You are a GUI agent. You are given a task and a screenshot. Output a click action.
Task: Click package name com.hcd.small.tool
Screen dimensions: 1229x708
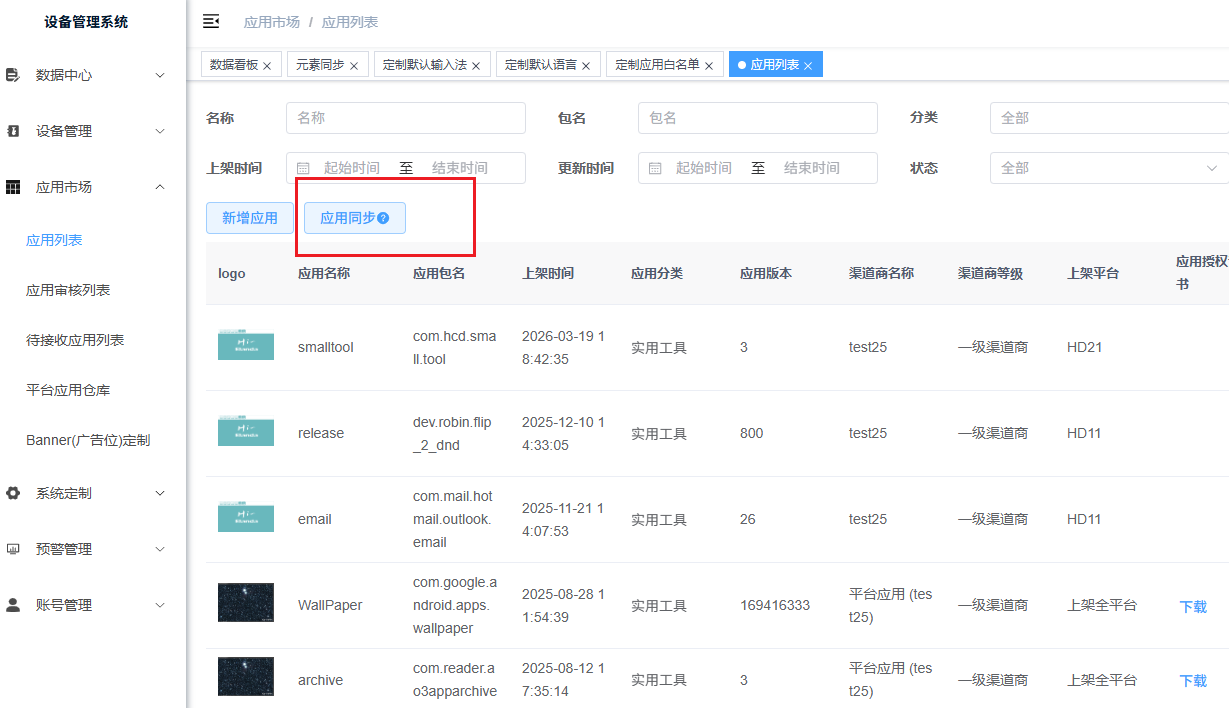coord(455,347)
